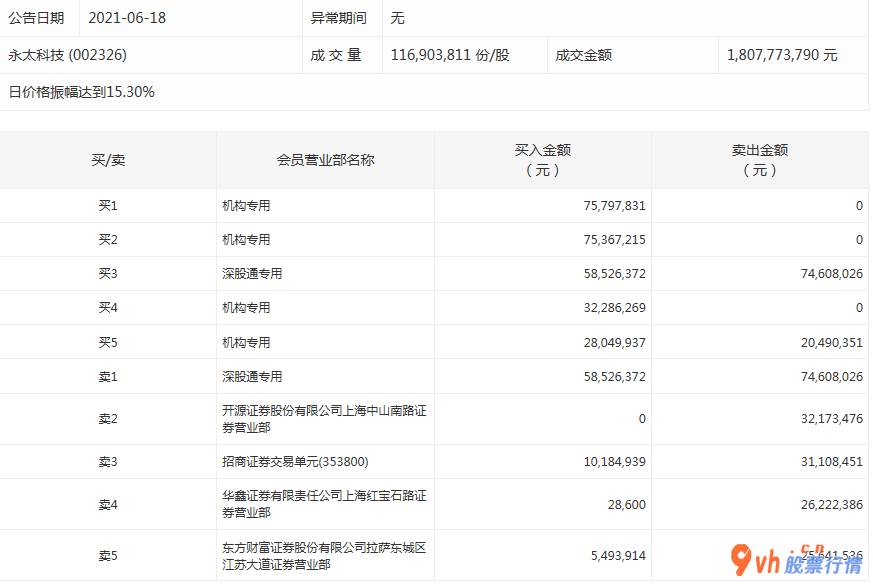Click buy amount 75,367,215
The height and width of the screenshot is (586, 873).
pos(615,239)
